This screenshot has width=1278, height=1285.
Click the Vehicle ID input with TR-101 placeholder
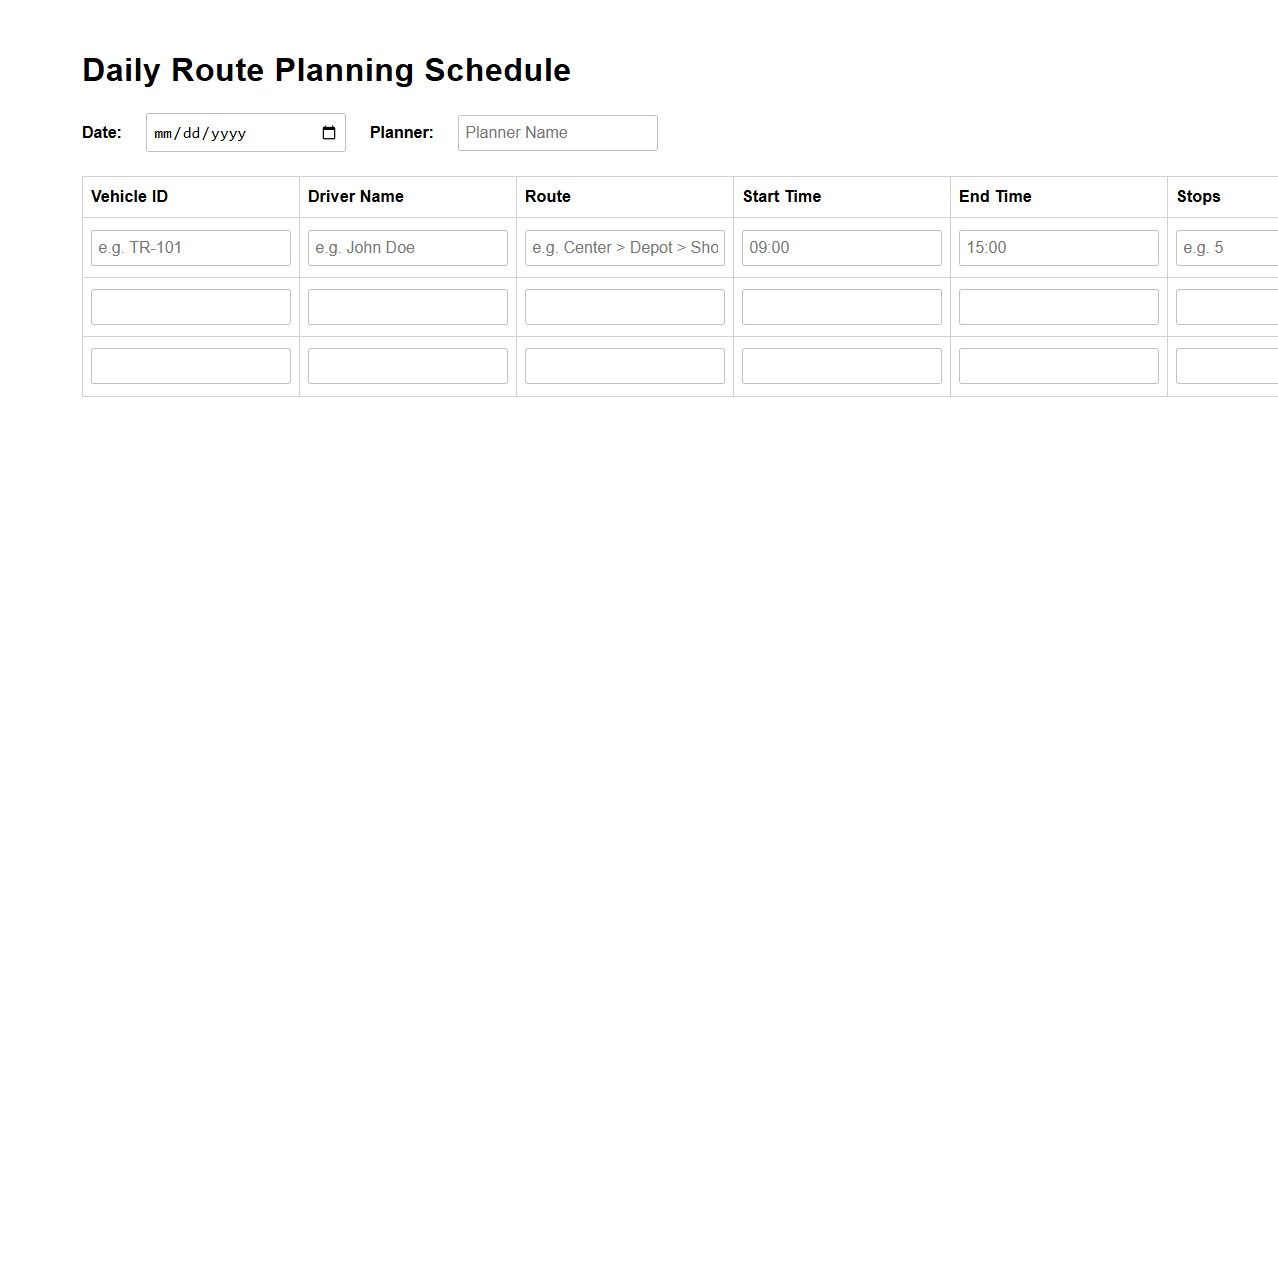tap(190, 247)
